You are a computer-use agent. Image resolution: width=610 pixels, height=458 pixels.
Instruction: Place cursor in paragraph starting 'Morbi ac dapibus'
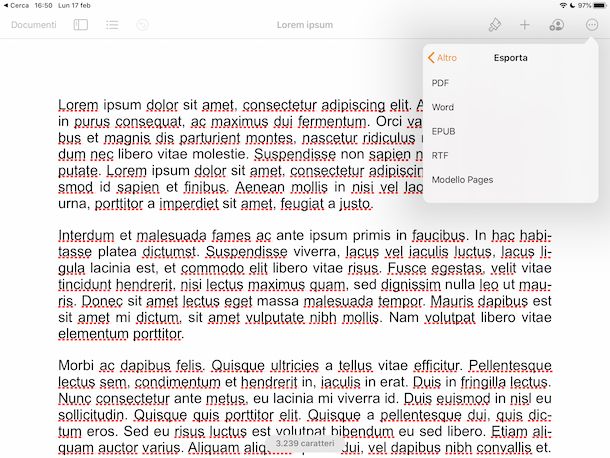click(x=305, y=406)
